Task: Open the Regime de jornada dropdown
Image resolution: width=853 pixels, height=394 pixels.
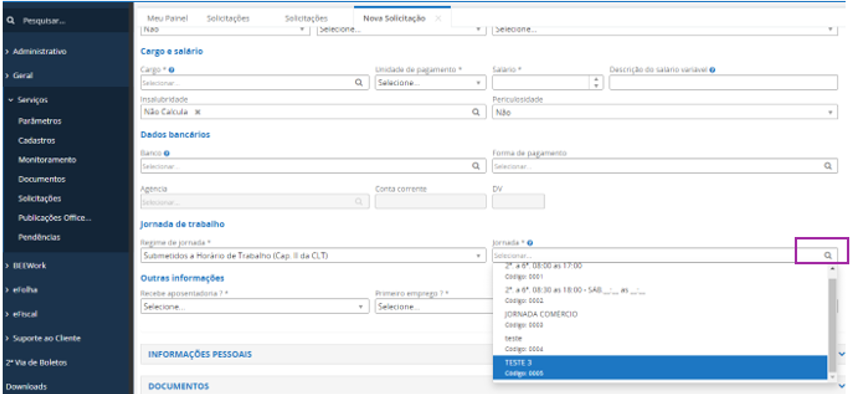Action: [313, 255]
